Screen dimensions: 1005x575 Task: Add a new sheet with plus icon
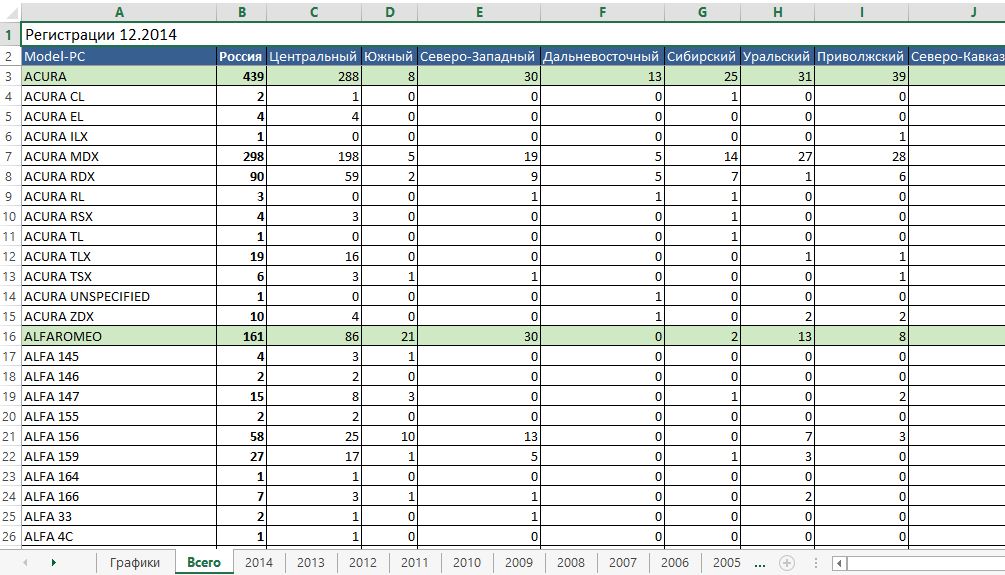point(787,563)
